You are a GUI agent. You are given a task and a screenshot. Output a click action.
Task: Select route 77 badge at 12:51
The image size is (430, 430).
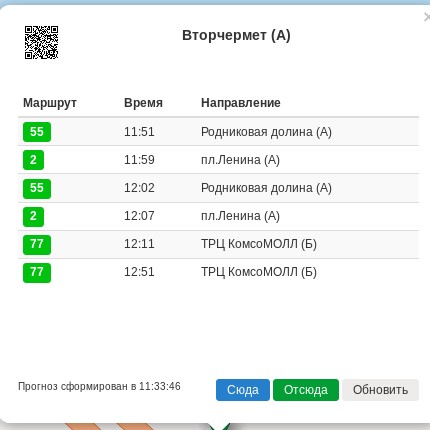(37, 272)
